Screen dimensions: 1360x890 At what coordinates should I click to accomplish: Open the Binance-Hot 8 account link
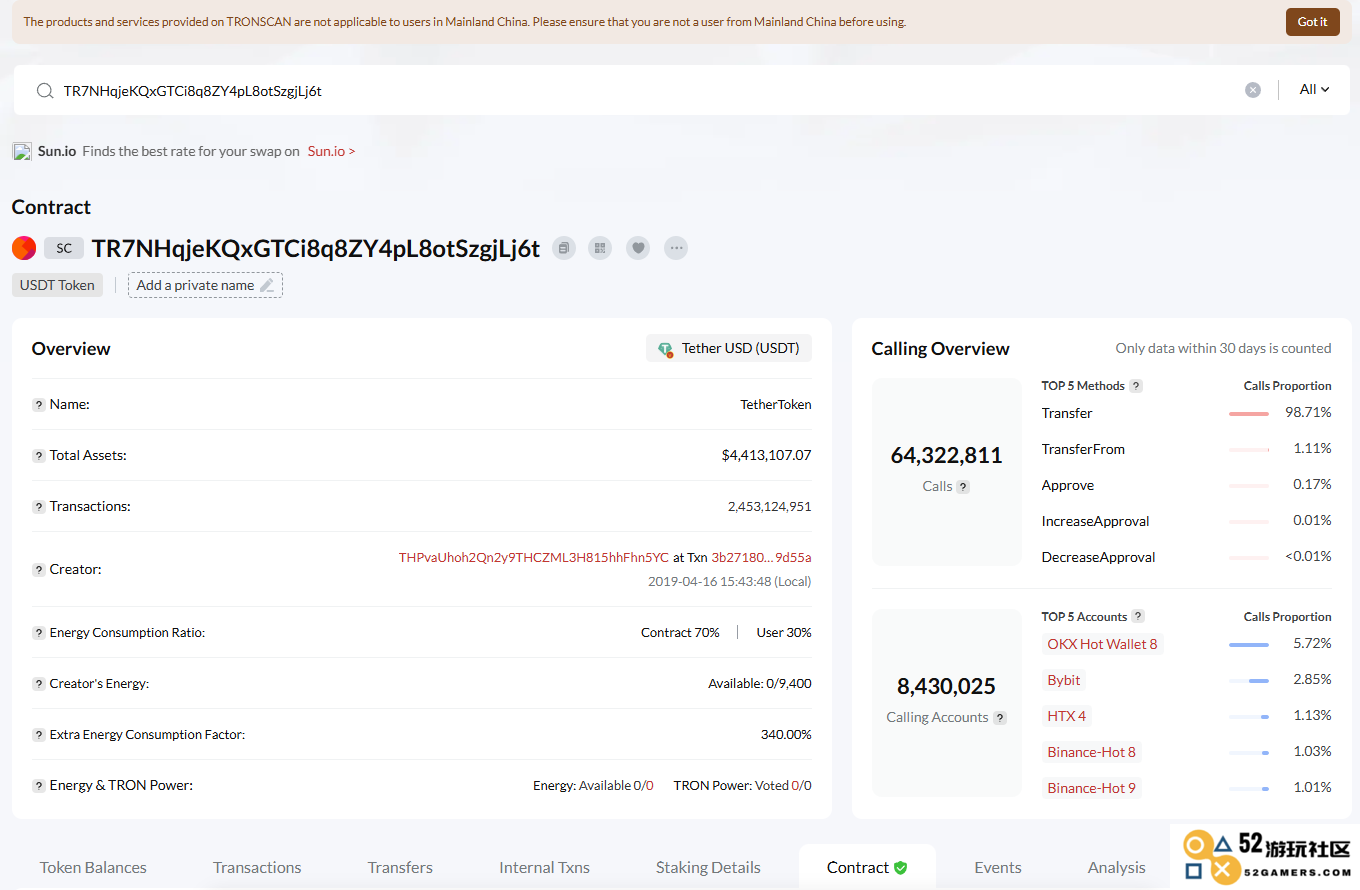[x=1091, y=752]
